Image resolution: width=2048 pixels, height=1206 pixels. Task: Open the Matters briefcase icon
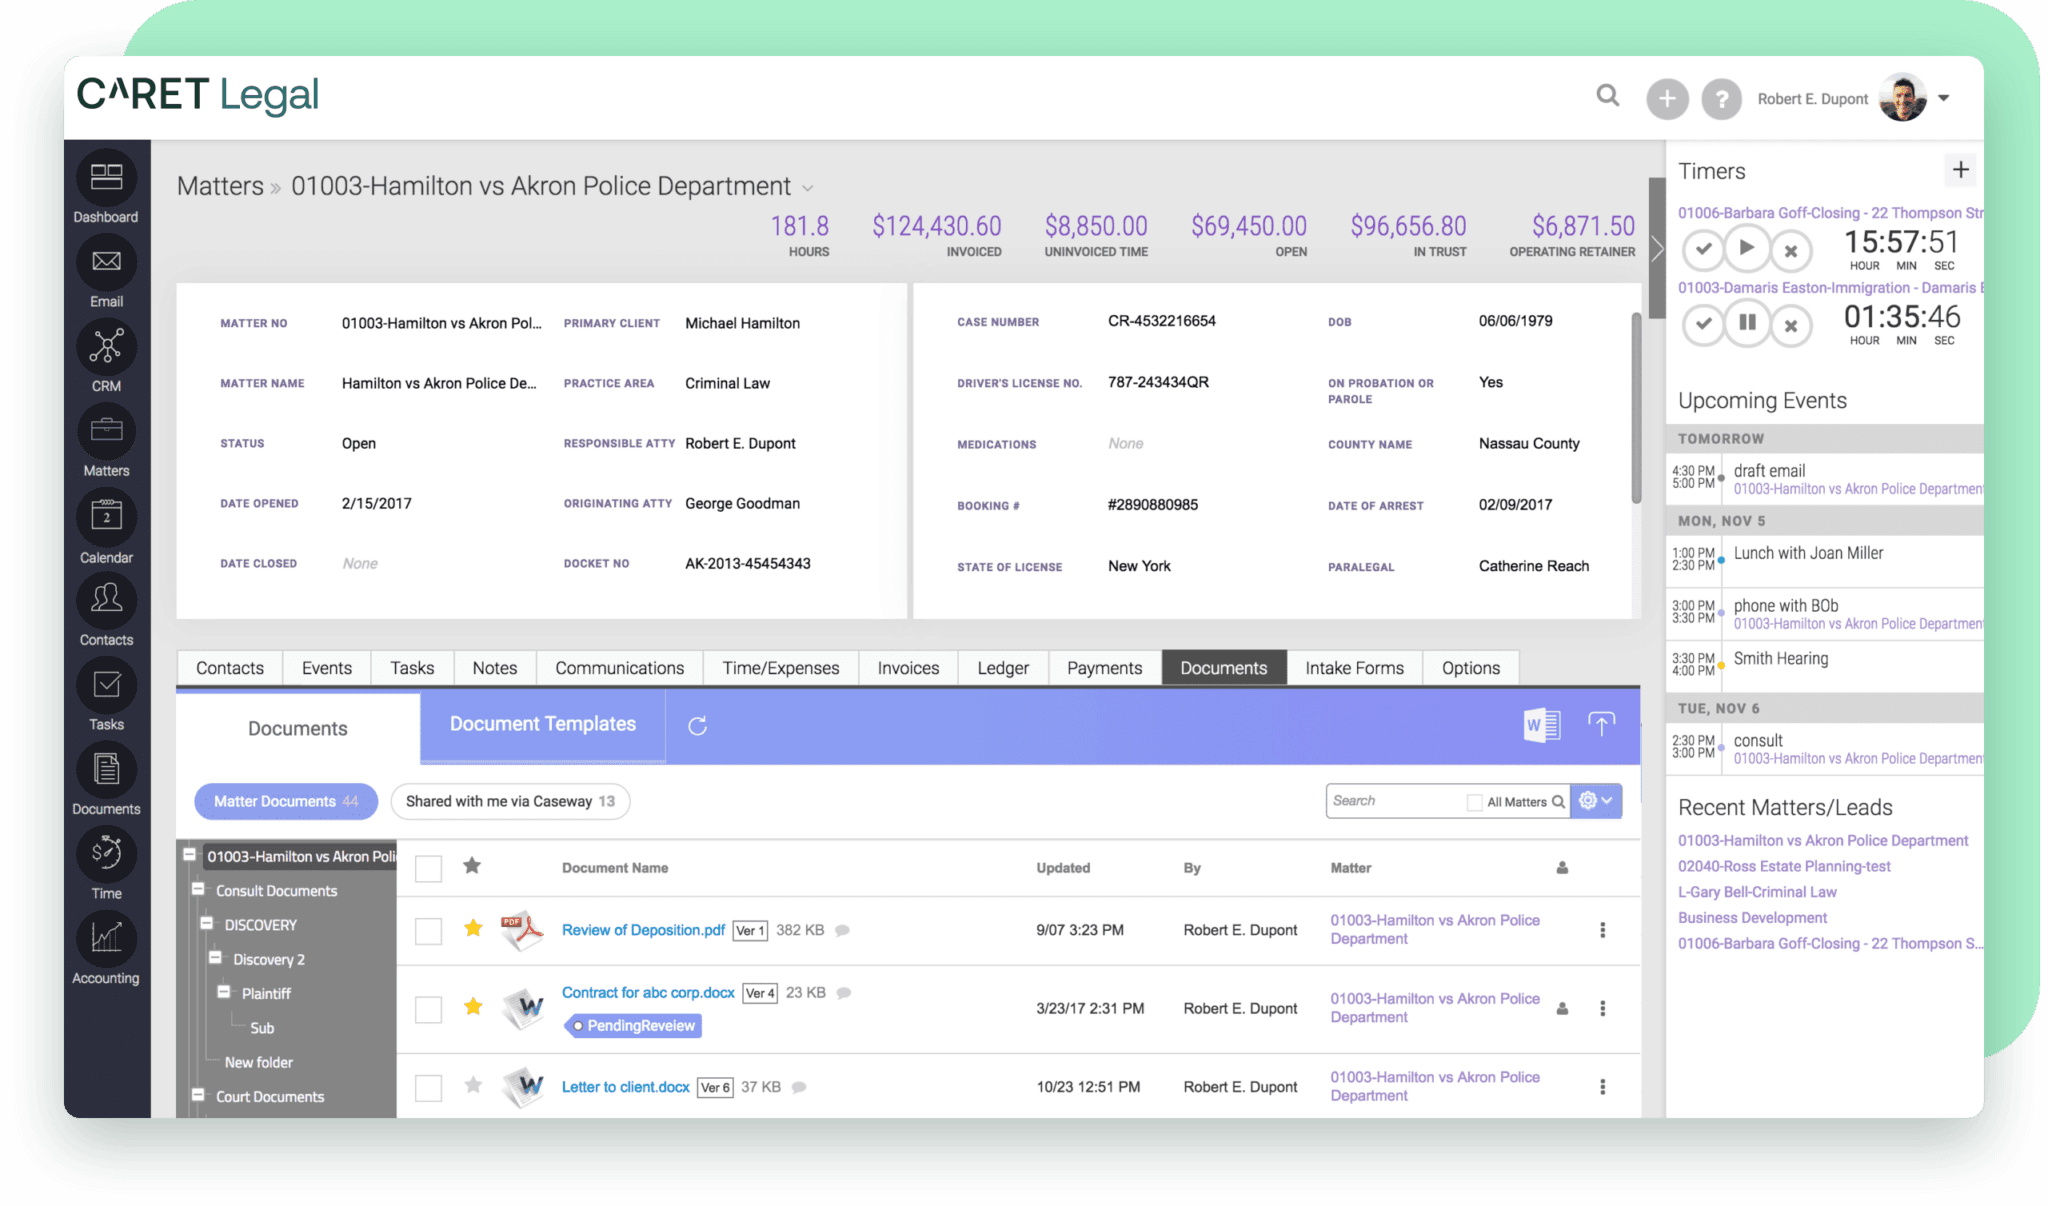coord(106,431)
